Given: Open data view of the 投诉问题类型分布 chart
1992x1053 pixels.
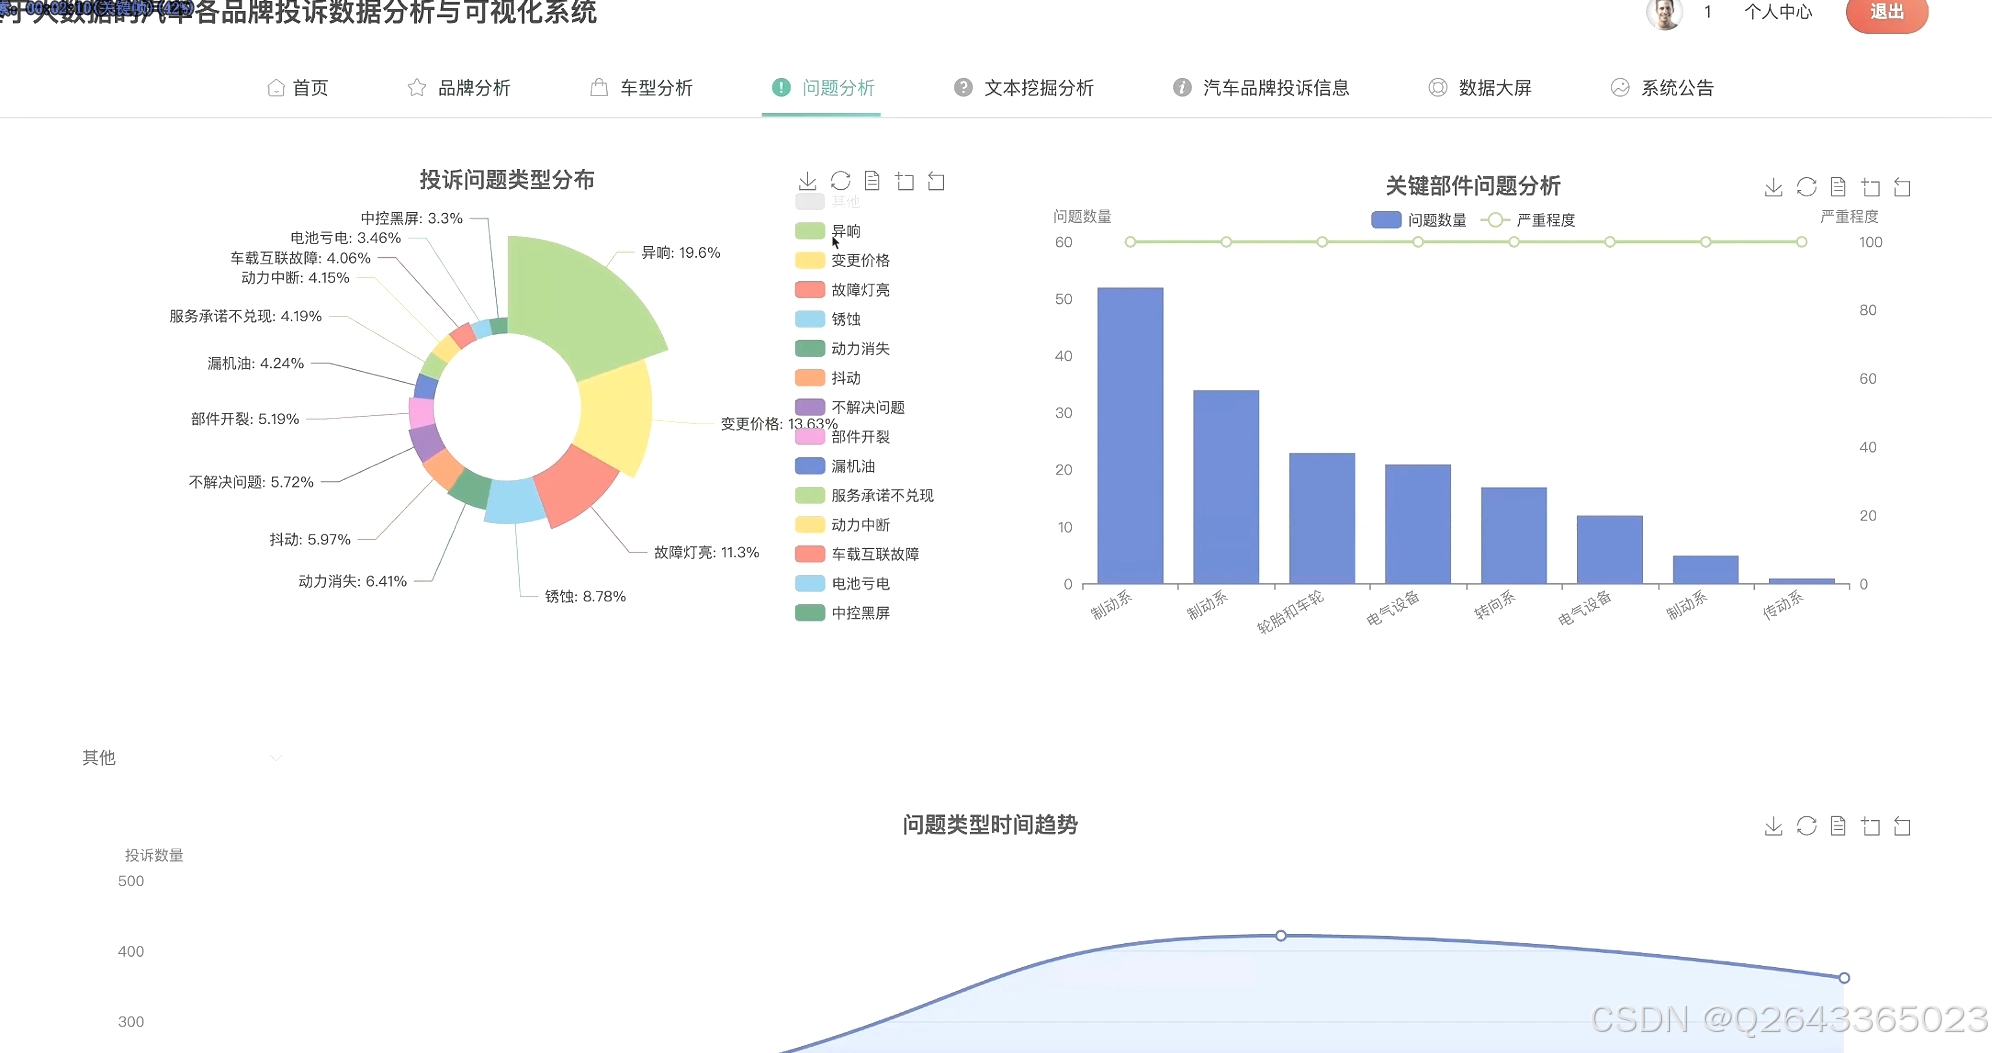Looking at the screenshot, I should pyautogui.click(x=872, y=181).
